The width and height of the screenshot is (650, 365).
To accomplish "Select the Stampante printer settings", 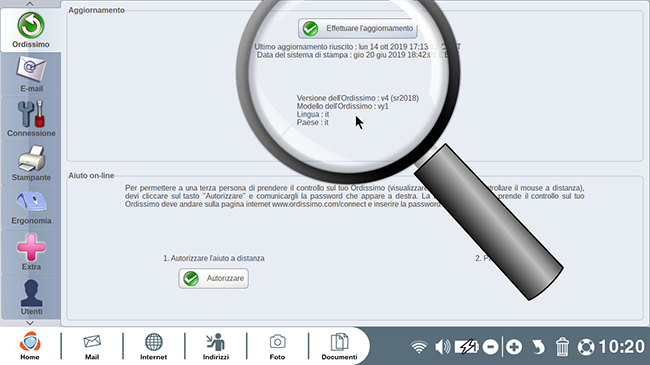I will tap(31, 163).
